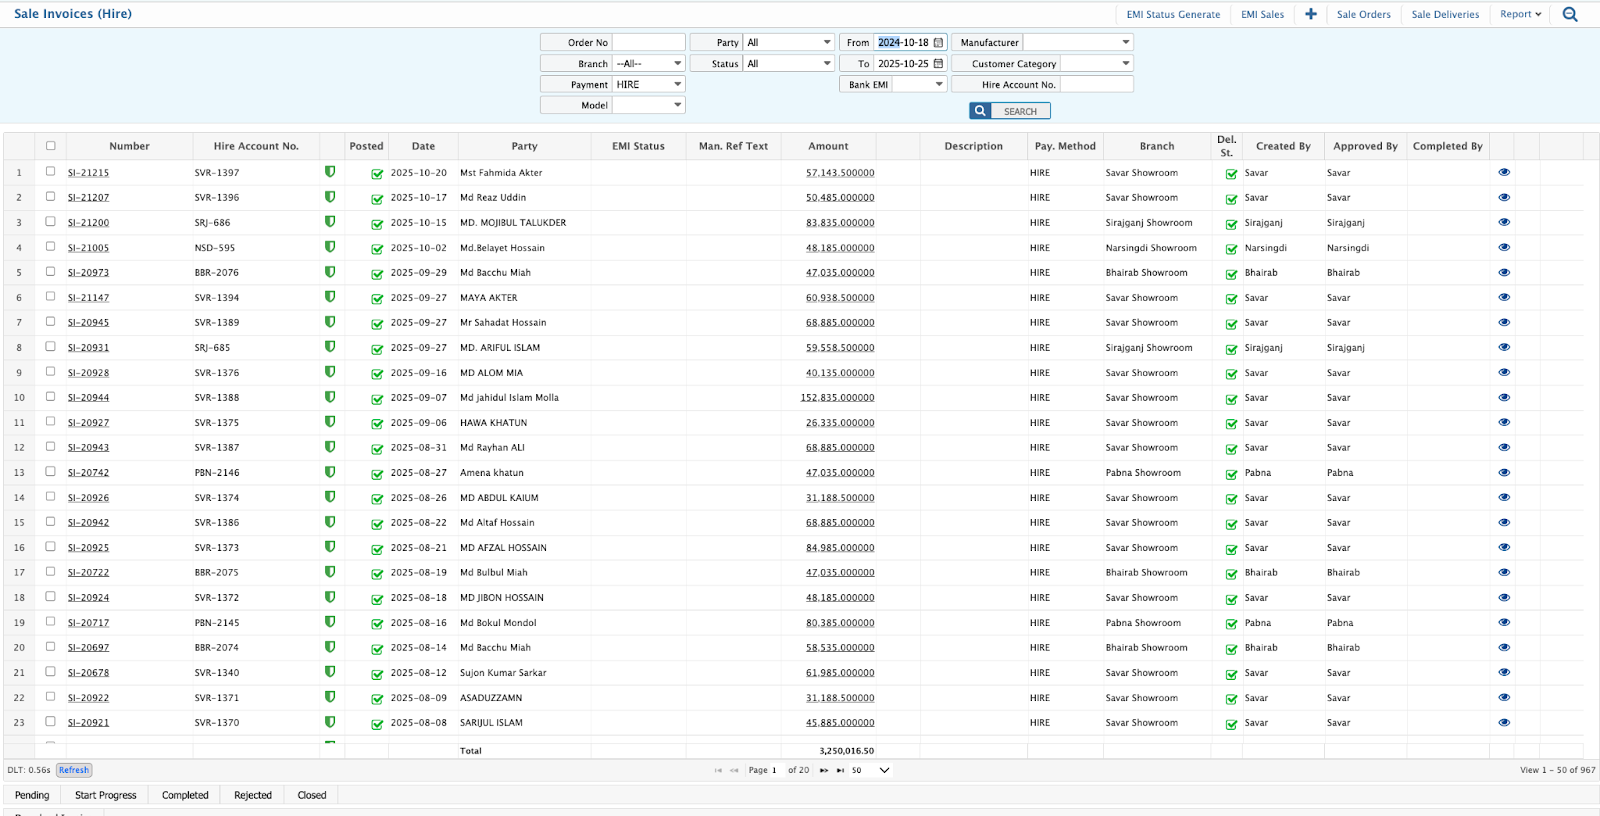Open the Party dropdown
The height and width of the screenshot is (816, 1600).
[789, 42]
